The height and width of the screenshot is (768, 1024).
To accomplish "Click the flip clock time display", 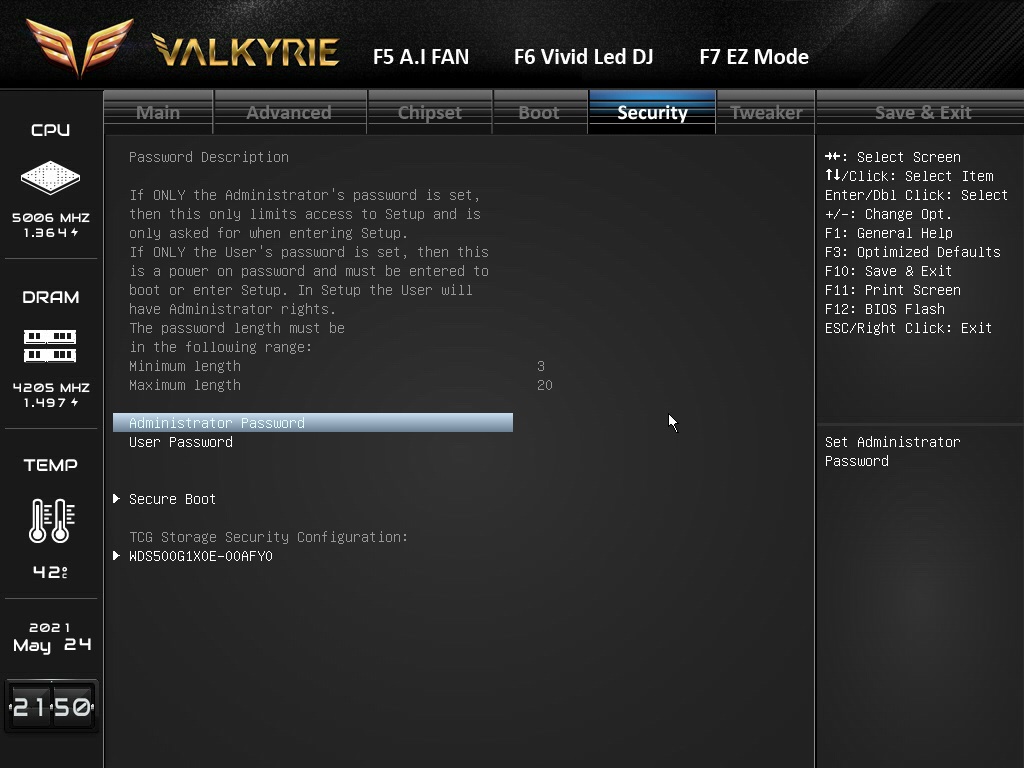I will click(51, 707).
